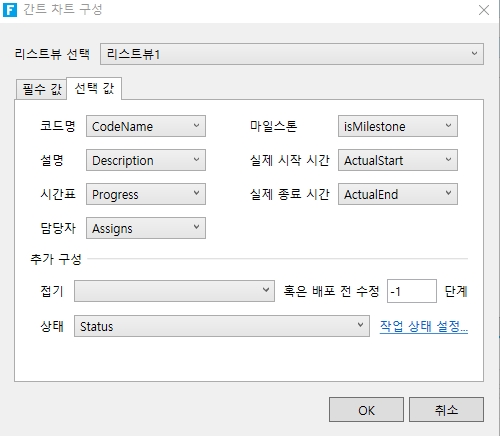
Task: Open the Description dropdown for 설명
Action: [146, 160]
